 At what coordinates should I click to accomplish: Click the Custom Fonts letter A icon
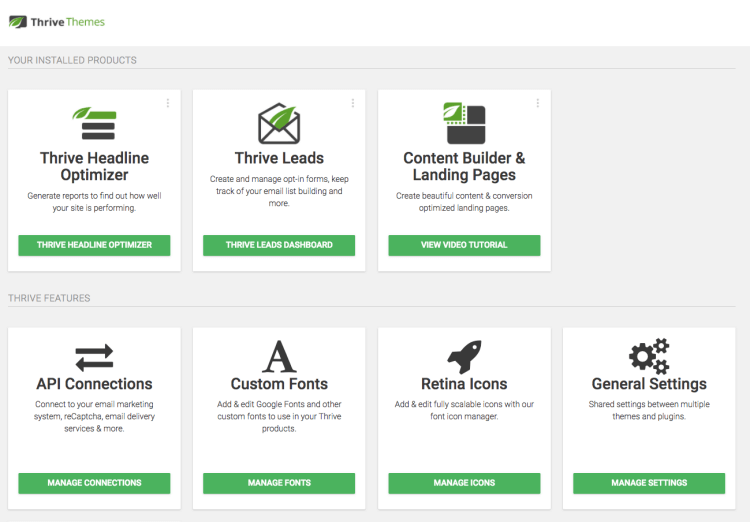tap(279, 356)
